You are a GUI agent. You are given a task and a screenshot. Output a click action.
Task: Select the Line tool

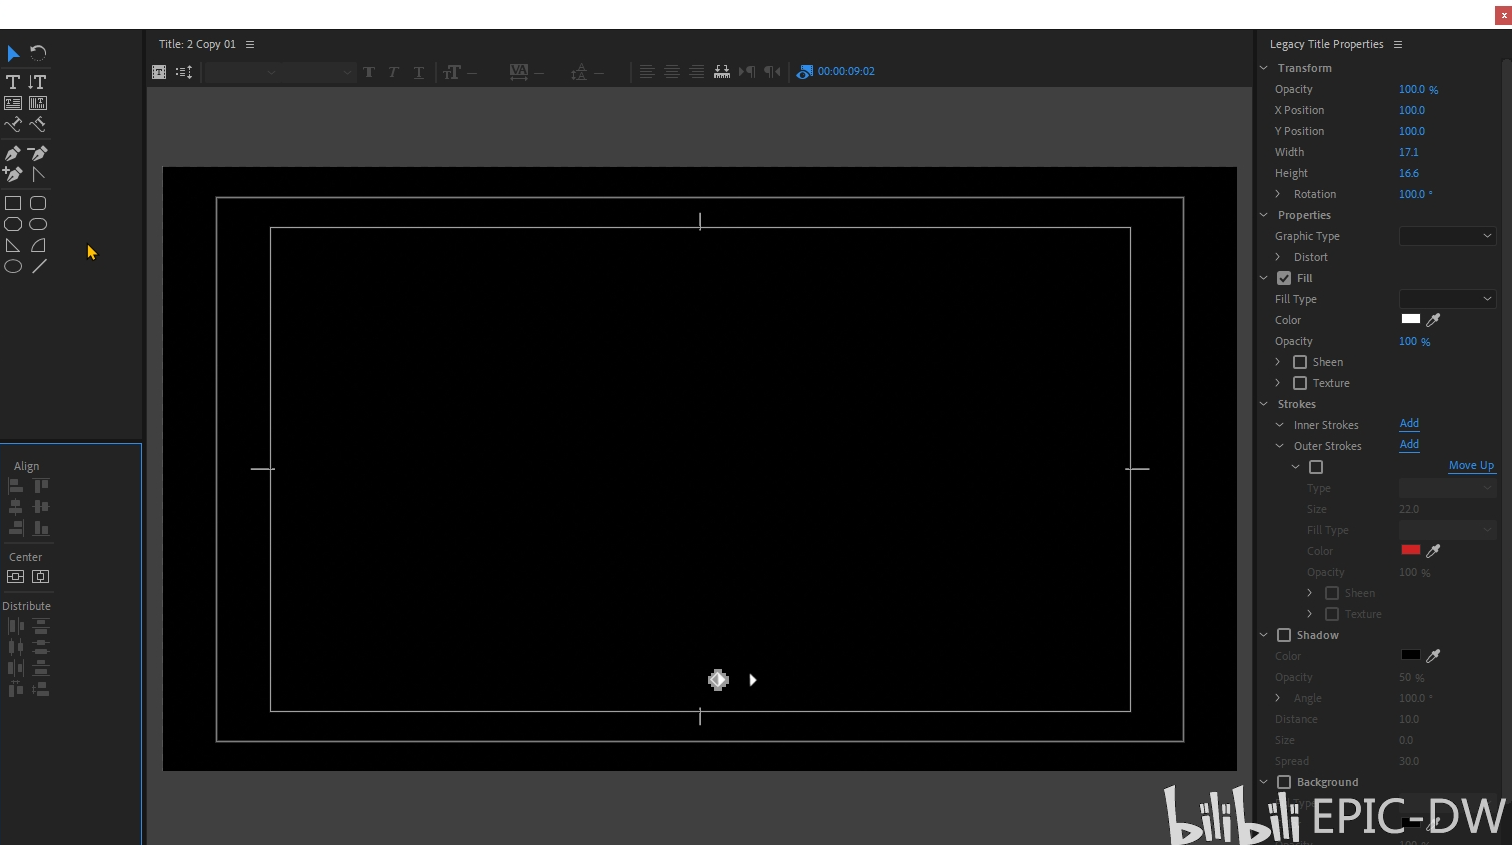[x=38, y=266]
